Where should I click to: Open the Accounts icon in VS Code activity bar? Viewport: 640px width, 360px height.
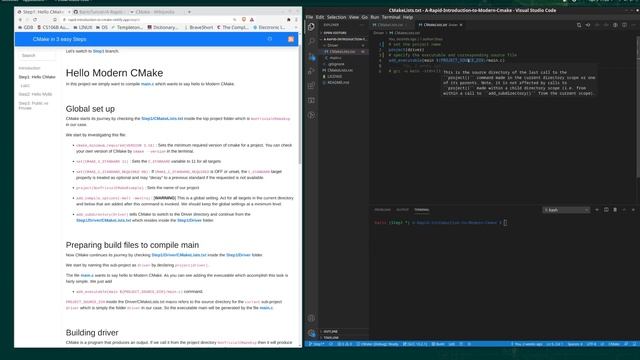(311, 318)
